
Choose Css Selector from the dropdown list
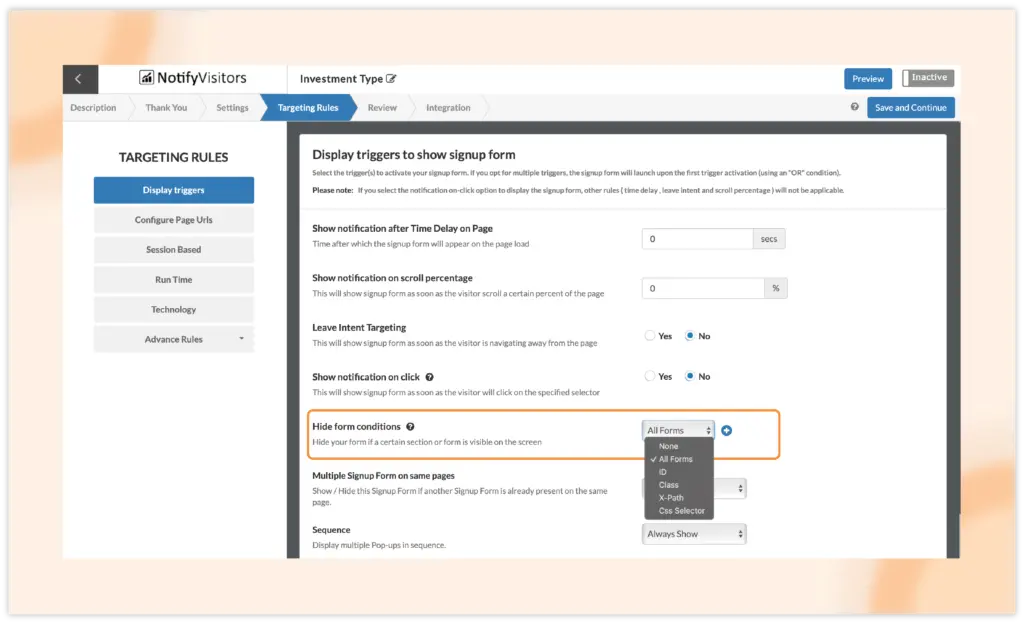[681, 511]
